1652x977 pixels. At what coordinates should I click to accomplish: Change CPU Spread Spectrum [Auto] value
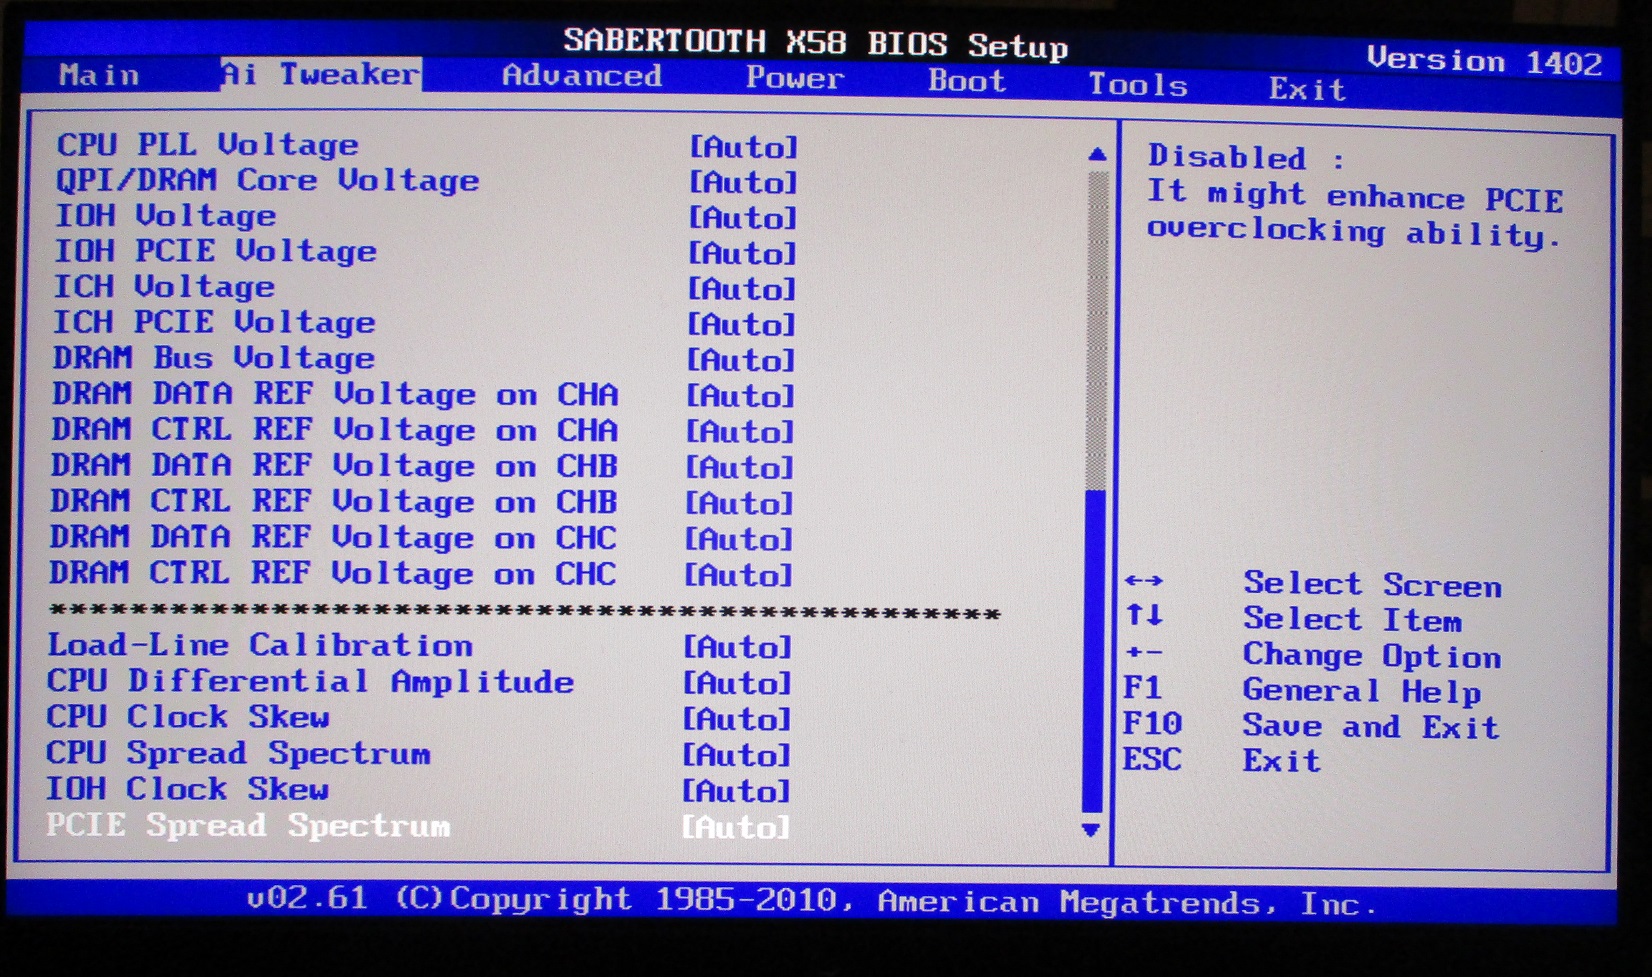[736, 756]
